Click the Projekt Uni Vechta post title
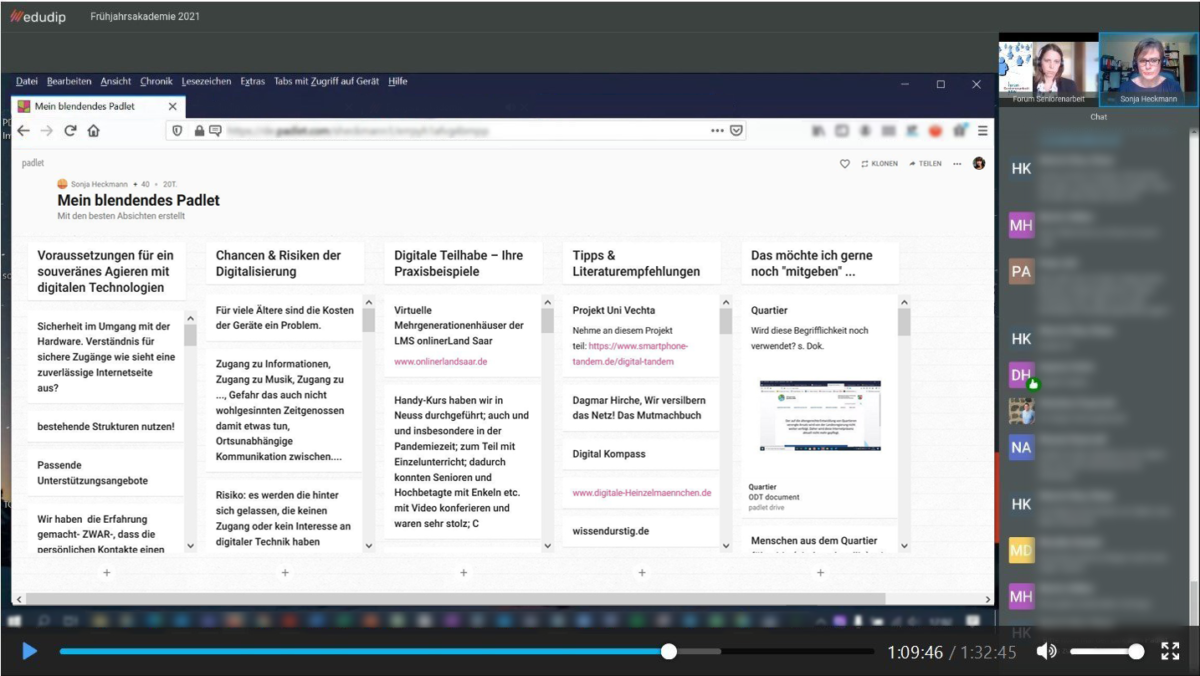Viewport: 1200px width, 676px height. point(614,311)
